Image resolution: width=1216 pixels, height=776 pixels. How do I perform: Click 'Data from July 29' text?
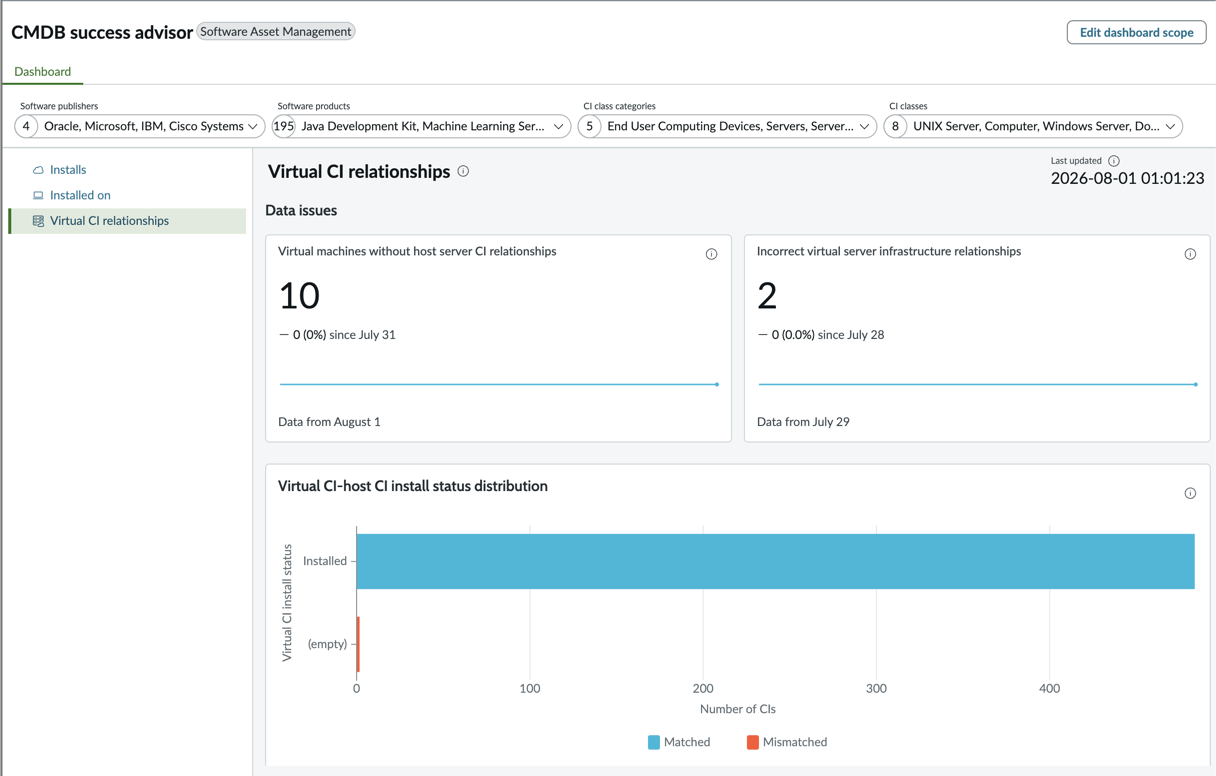coord(803,422)
